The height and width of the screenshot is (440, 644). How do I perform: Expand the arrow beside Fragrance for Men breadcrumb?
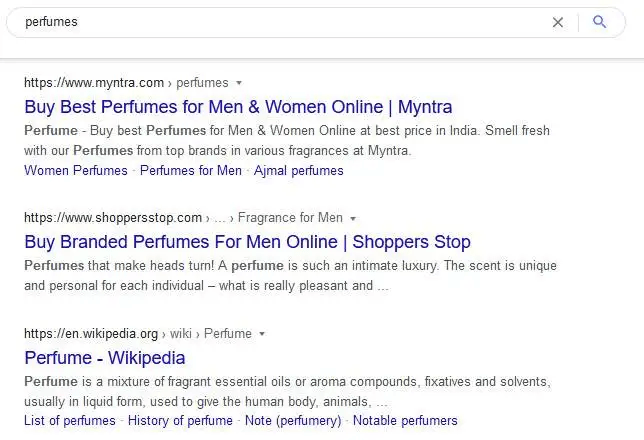pyautogui.click(x=353, y=218)
